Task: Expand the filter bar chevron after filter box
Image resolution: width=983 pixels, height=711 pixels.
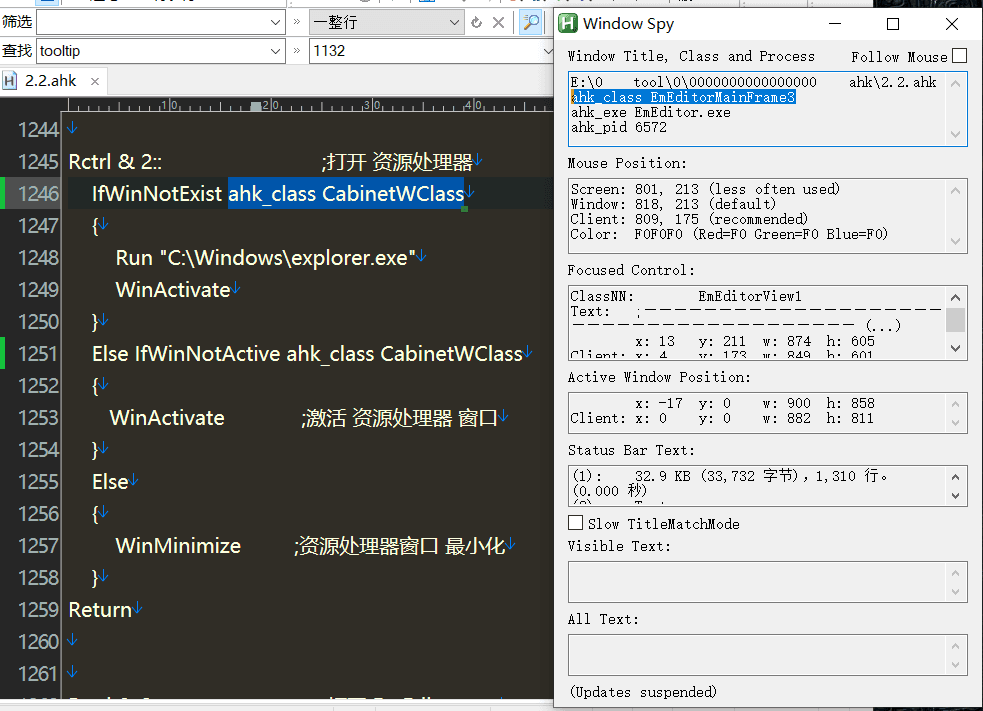Action: pyautogui.click(x=297, y=22)
